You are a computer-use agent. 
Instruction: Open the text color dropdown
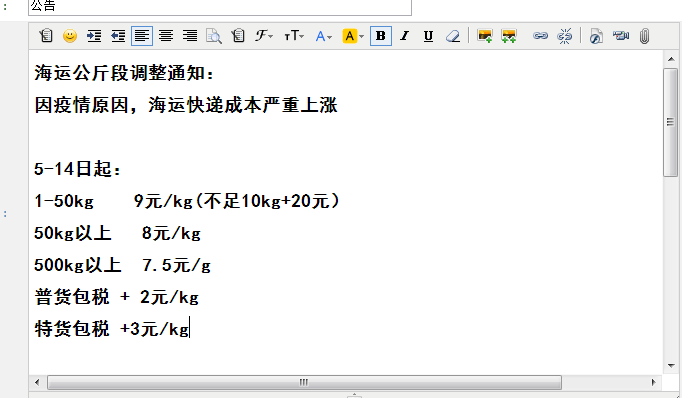tap(324, 36)
